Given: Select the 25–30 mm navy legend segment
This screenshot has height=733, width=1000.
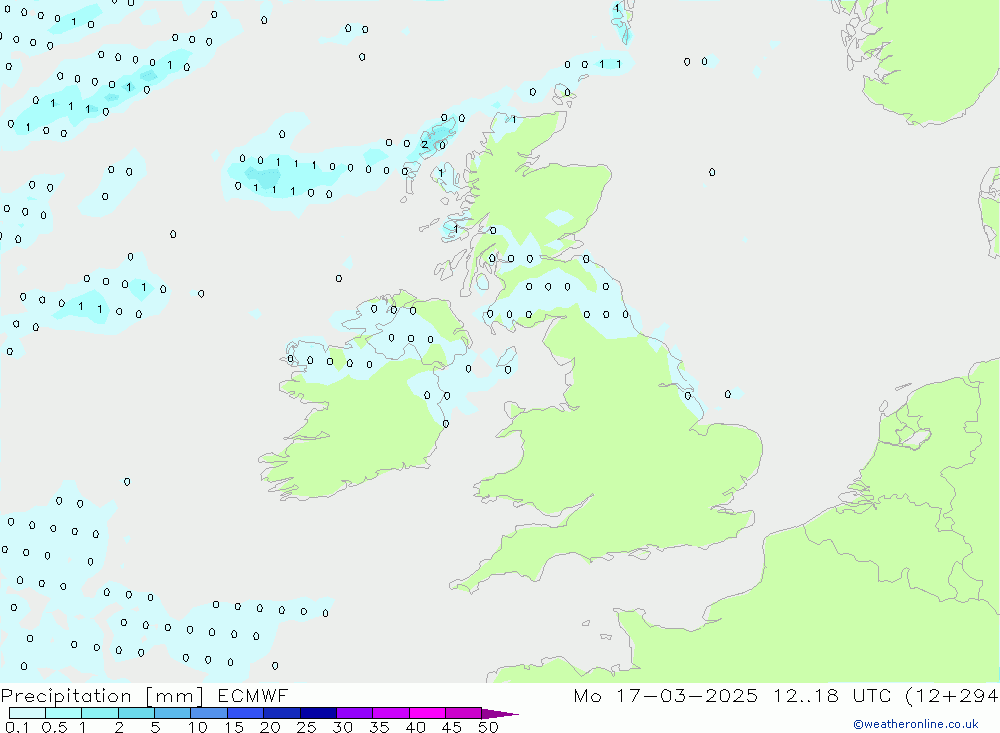Looking at the screenshot, I should tap(318, 713).
